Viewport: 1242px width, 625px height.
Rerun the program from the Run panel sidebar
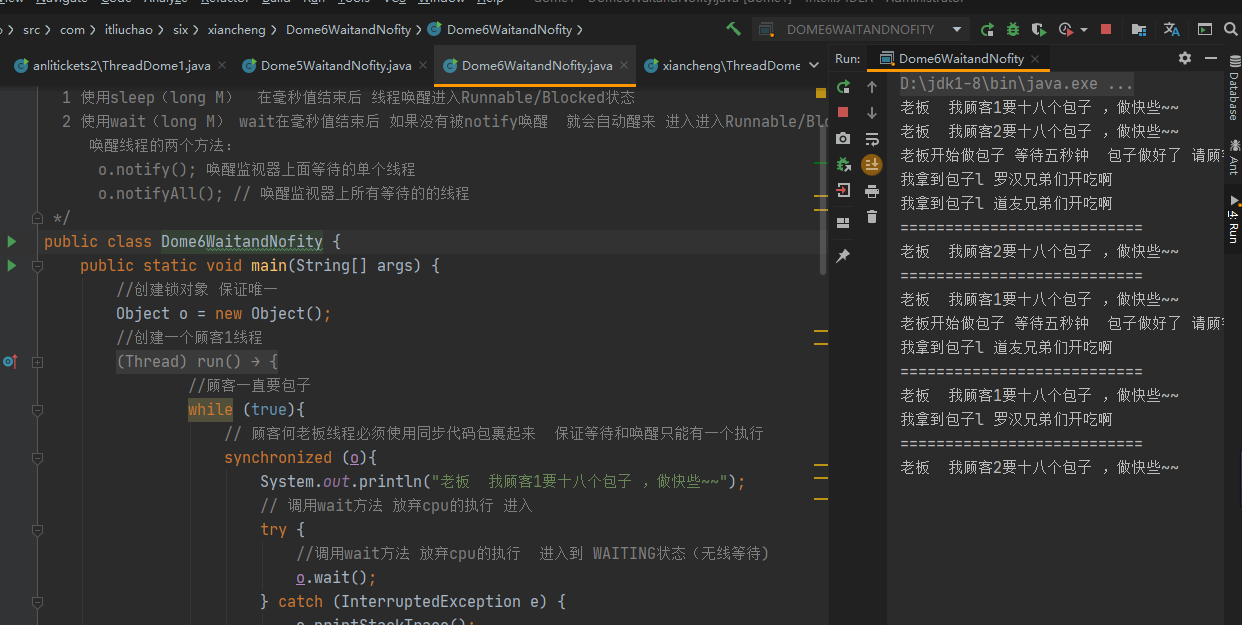click(x=843, y=87)
